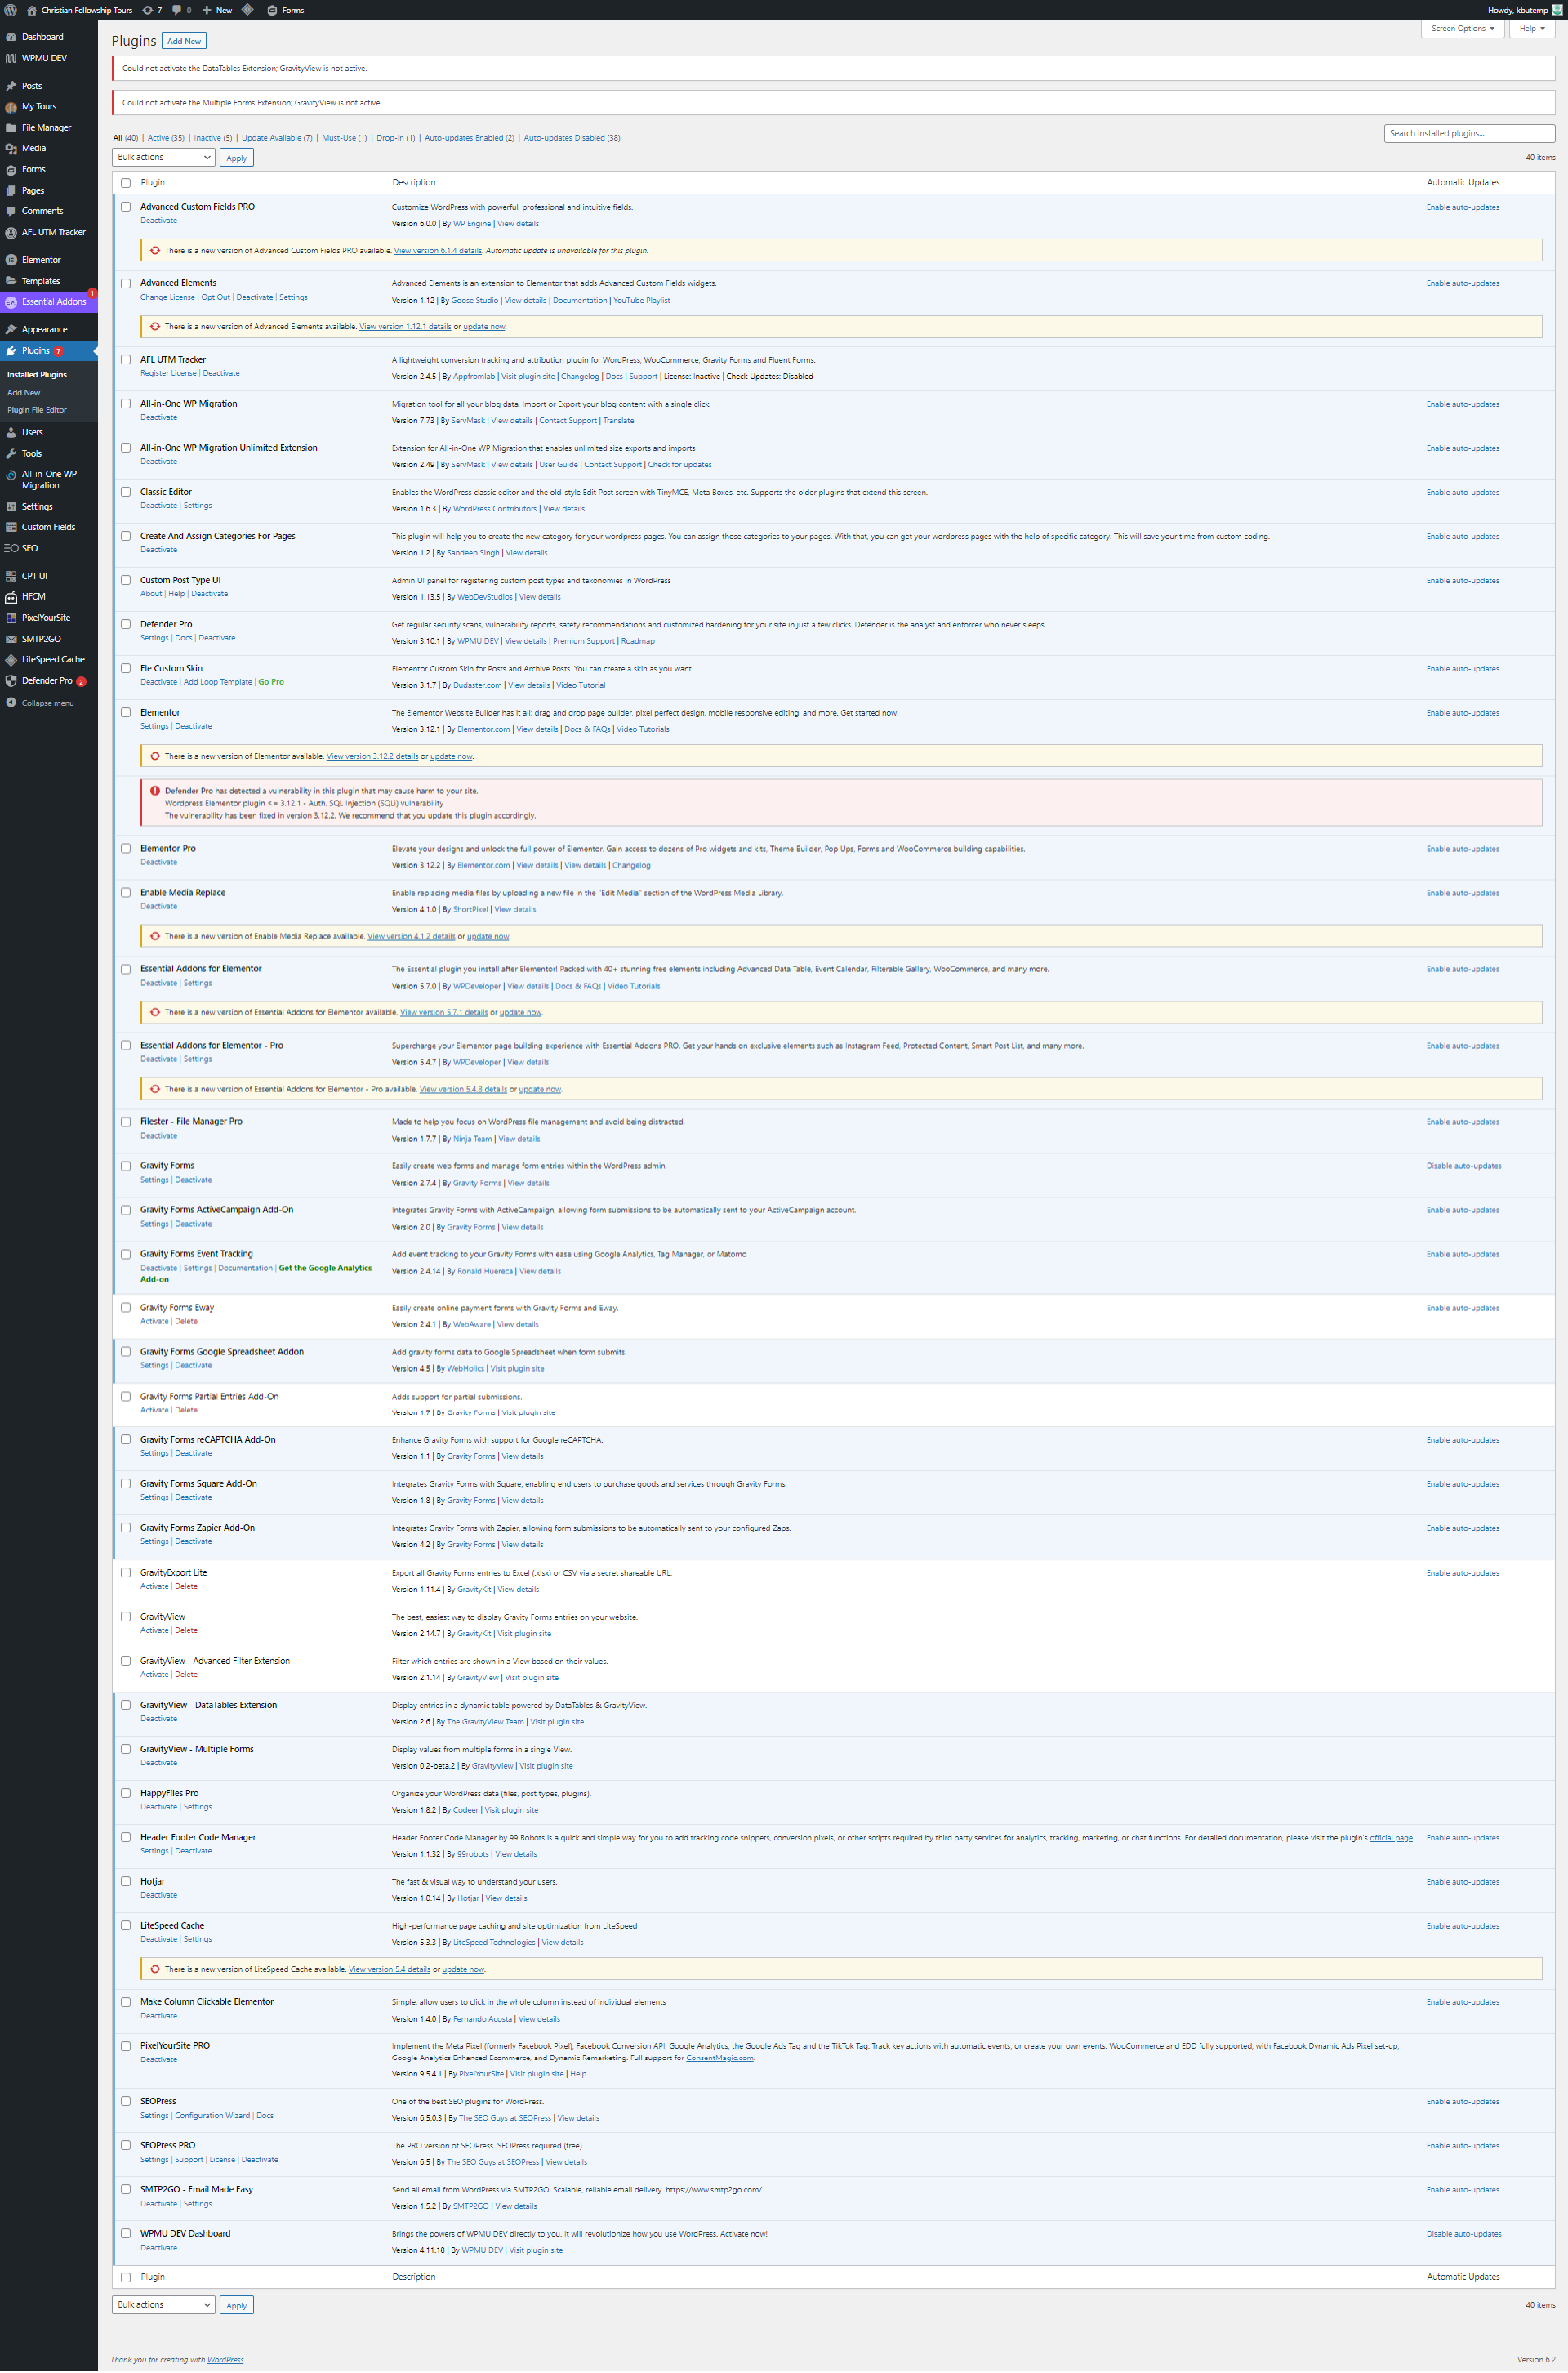Click the WordPress logo in admin bar

coord(11,10)
